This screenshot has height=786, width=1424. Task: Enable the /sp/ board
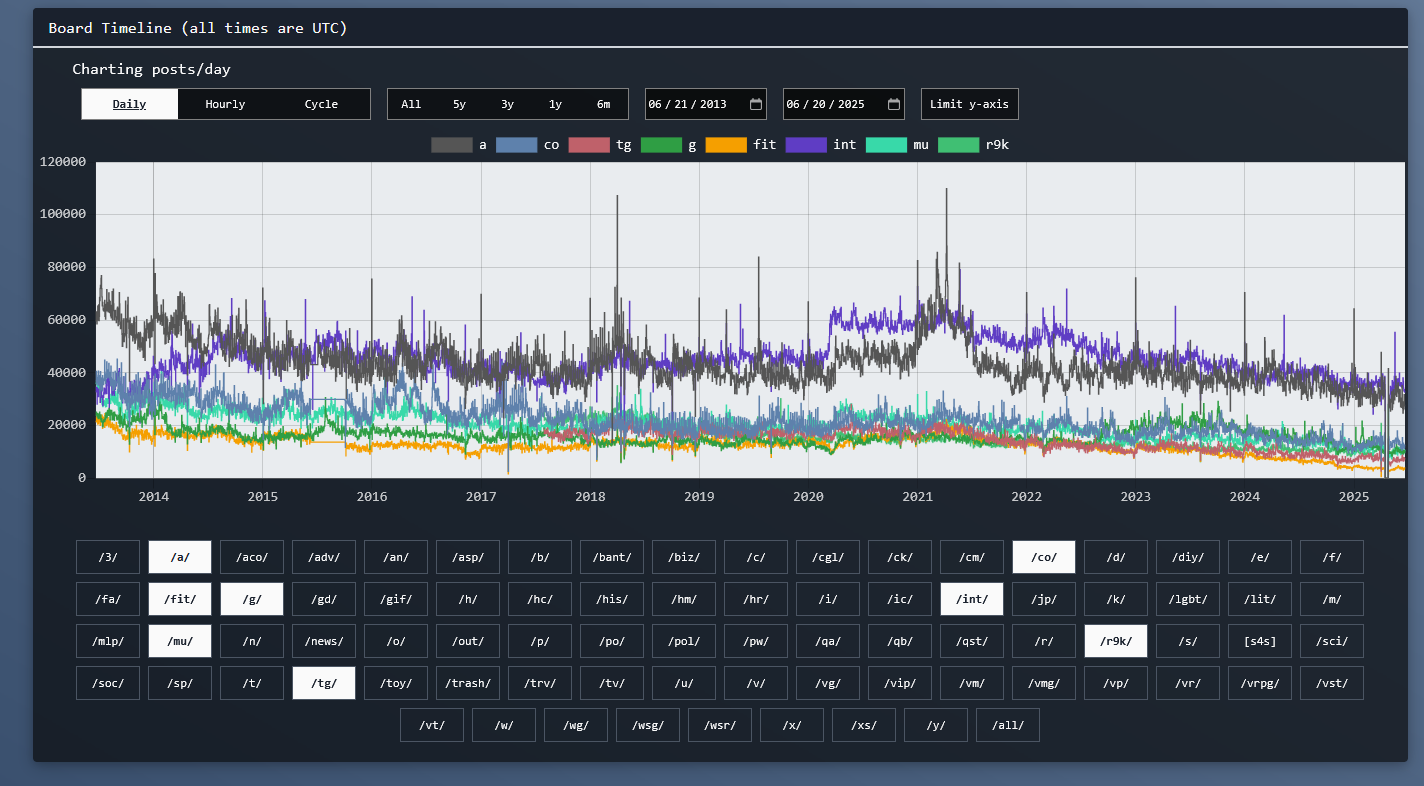[x=180, y=683]
